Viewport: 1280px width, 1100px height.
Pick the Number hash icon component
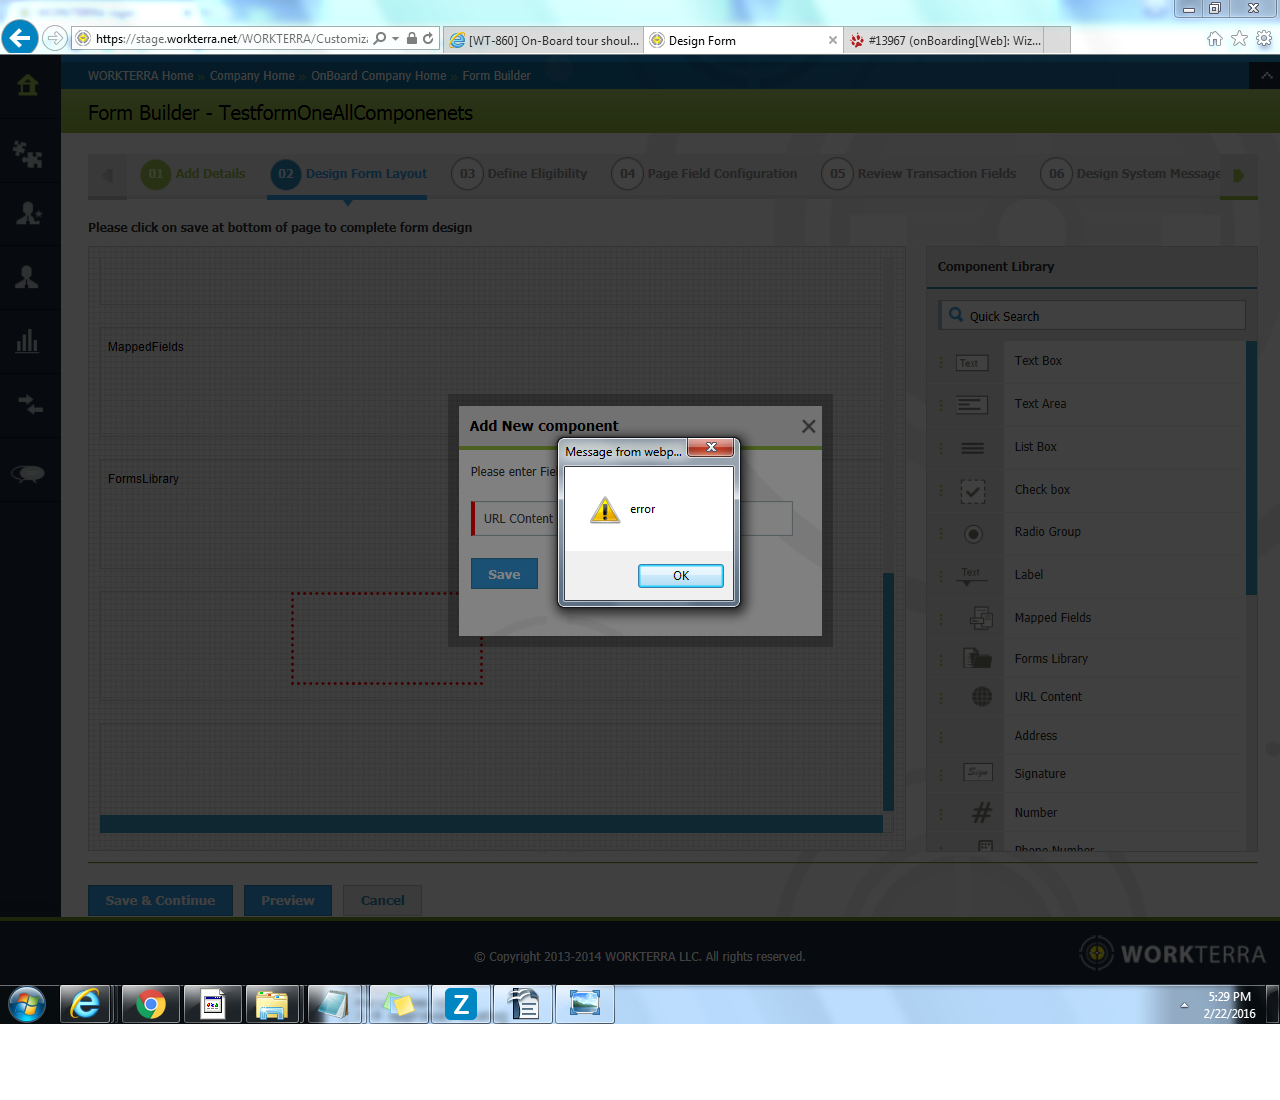click(981, 813)
